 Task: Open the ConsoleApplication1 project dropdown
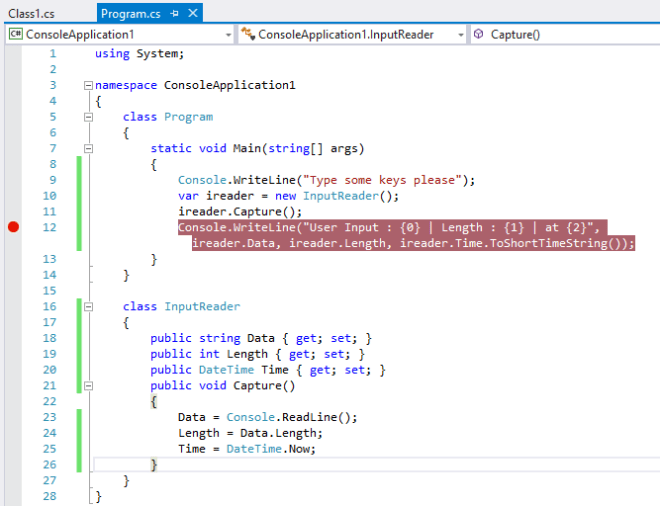(x=226, y=34)
